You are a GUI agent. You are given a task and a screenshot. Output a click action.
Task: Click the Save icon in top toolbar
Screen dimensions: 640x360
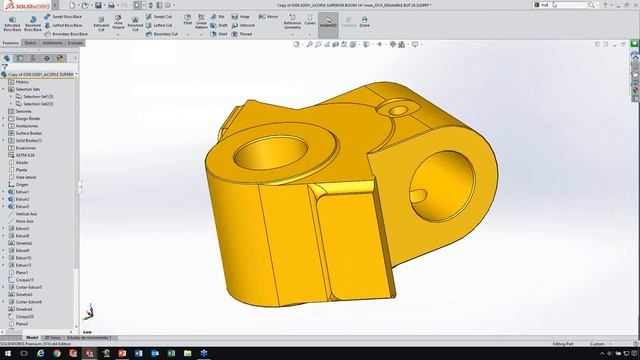pos(98,5)
